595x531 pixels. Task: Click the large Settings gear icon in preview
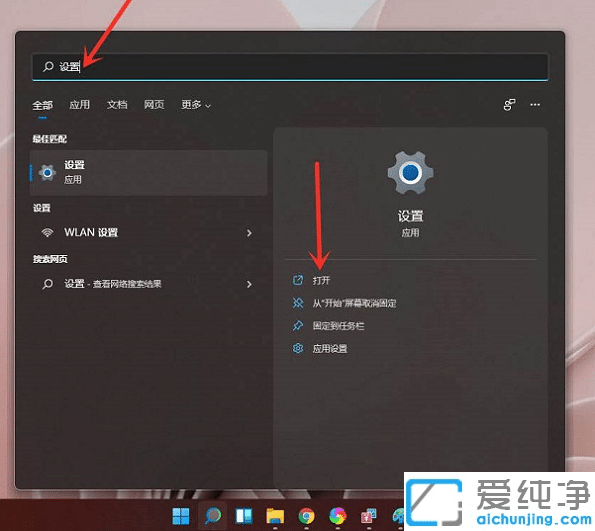pos(410,173)
